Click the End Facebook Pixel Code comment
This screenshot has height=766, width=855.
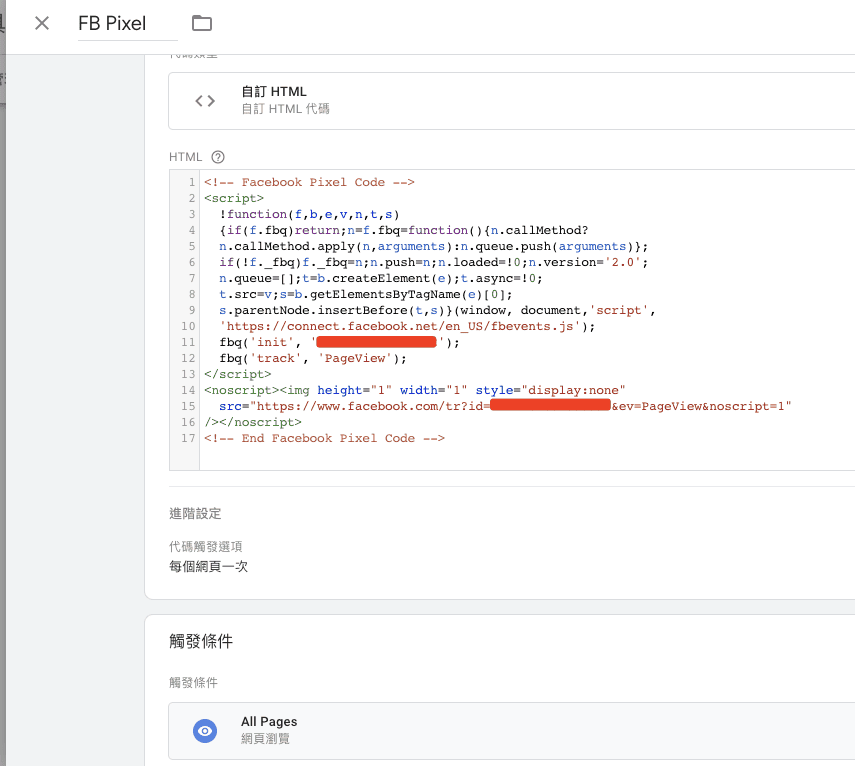pyautogui.click(x=324, y=438)
